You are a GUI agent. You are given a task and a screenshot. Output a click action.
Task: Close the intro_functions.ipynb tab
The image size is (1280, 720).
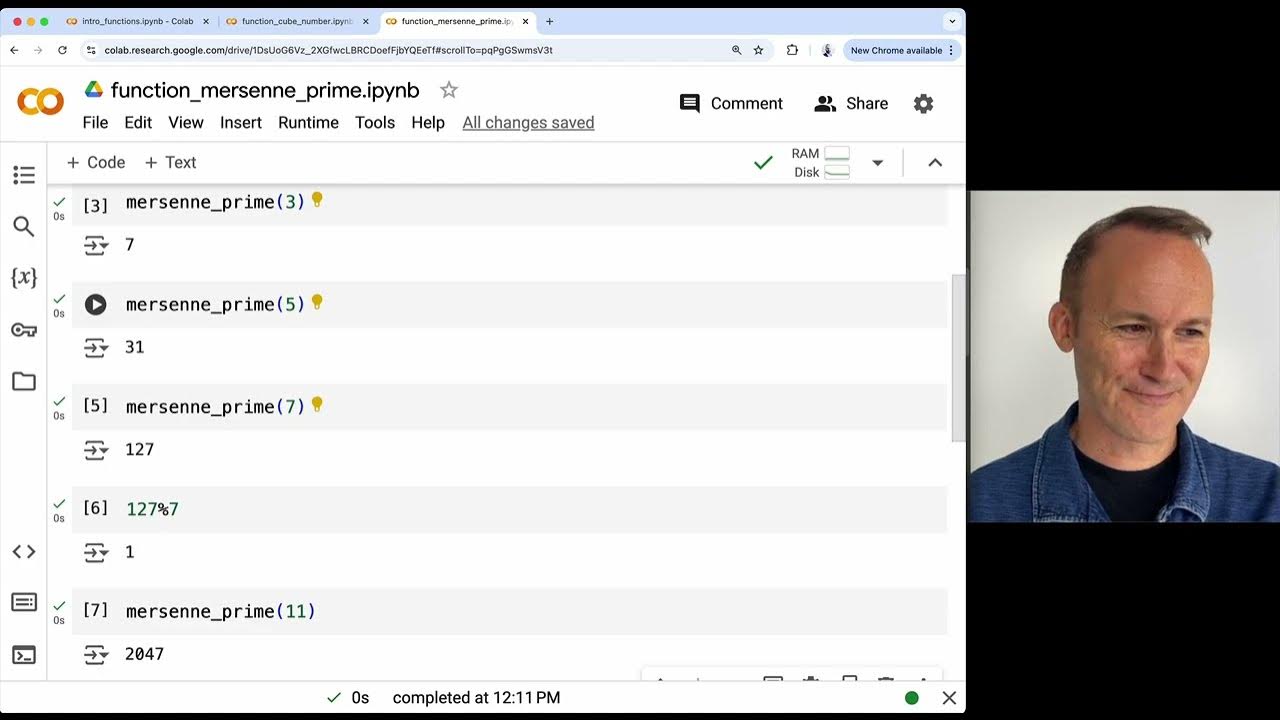click(206, 21)
